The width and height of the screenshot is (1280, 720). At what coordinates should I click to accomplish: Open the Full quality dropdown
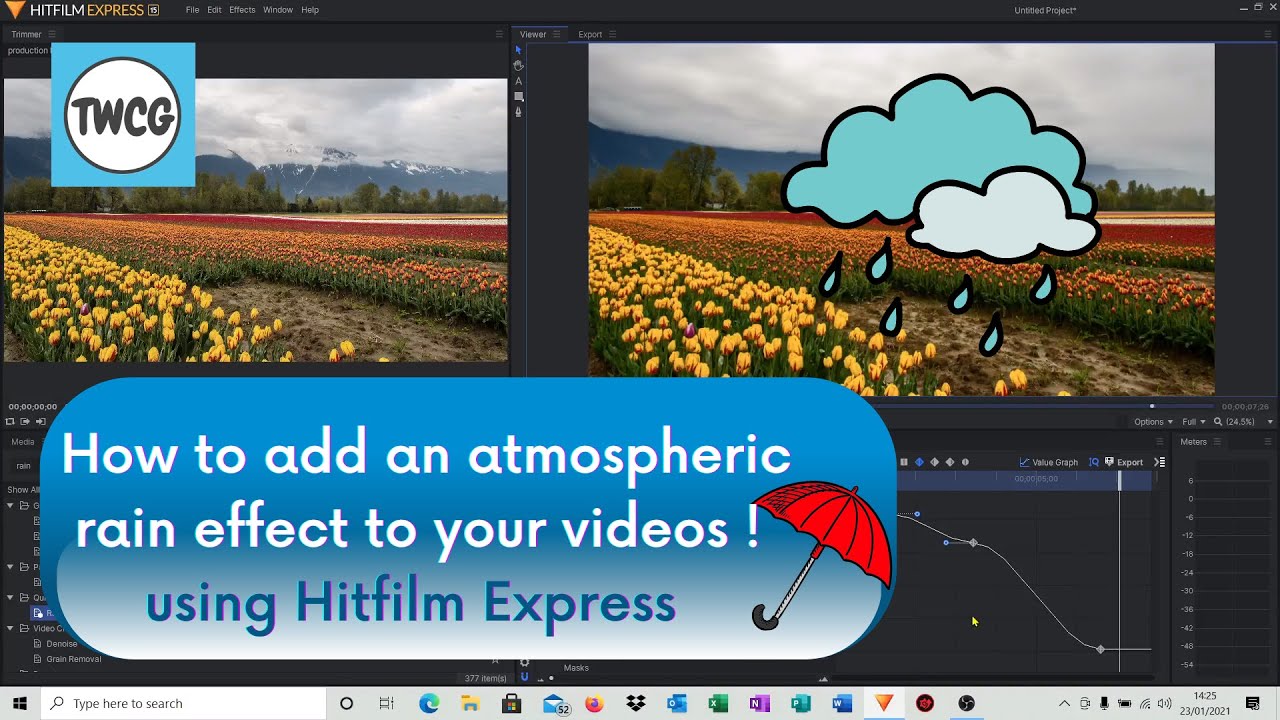click(1194, 422)
